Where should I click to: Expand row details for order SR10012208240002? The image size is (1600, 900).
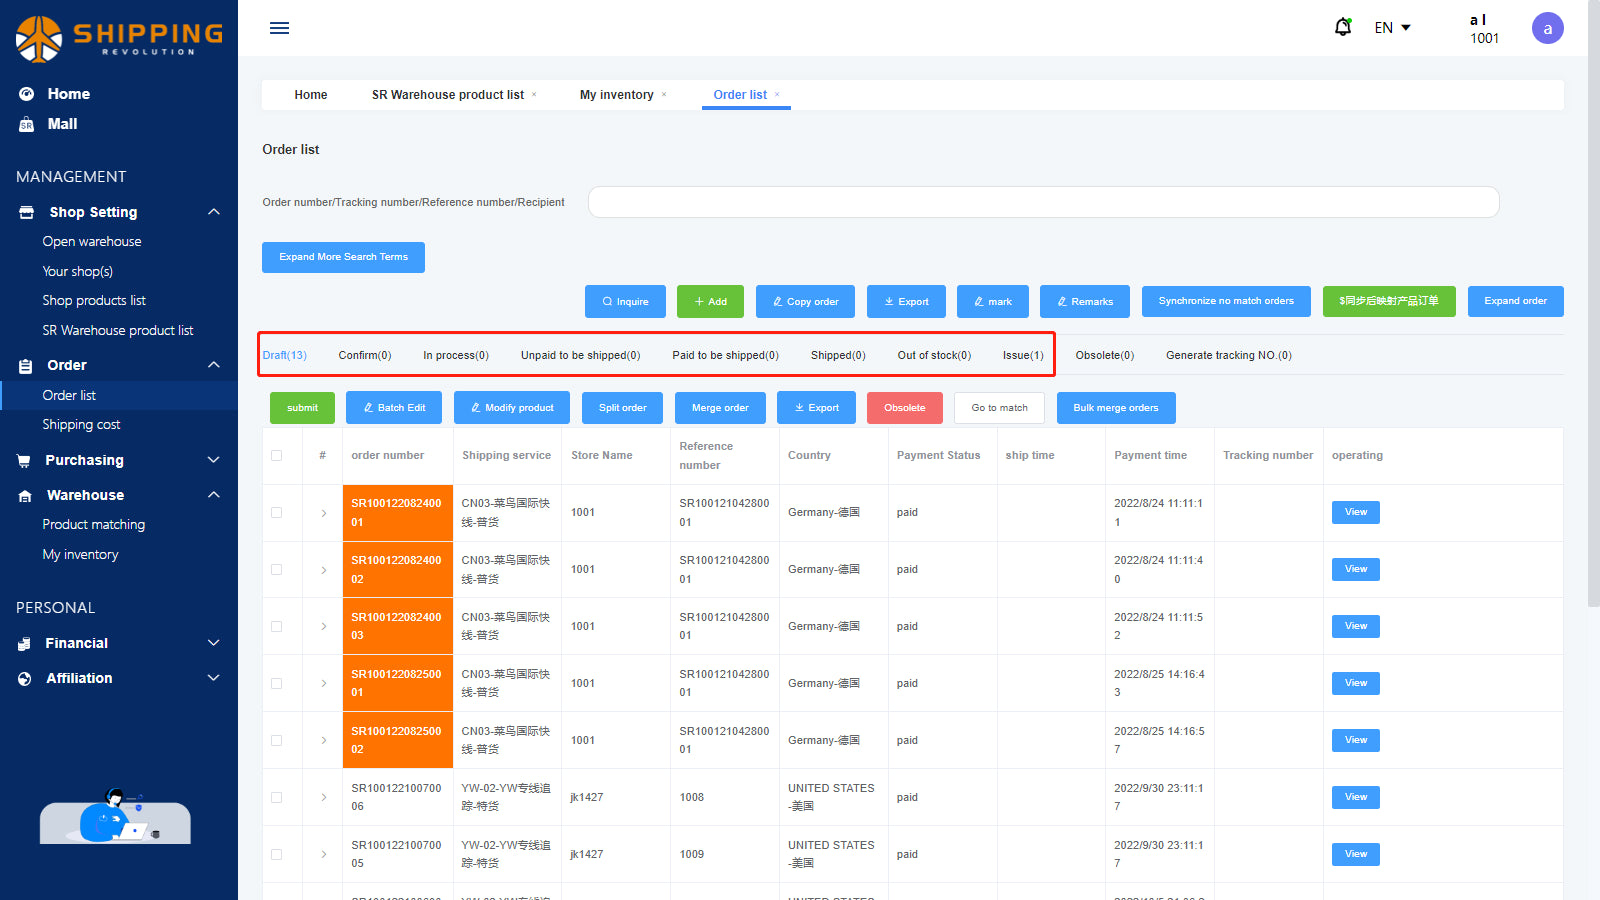[x=324, y=570]
